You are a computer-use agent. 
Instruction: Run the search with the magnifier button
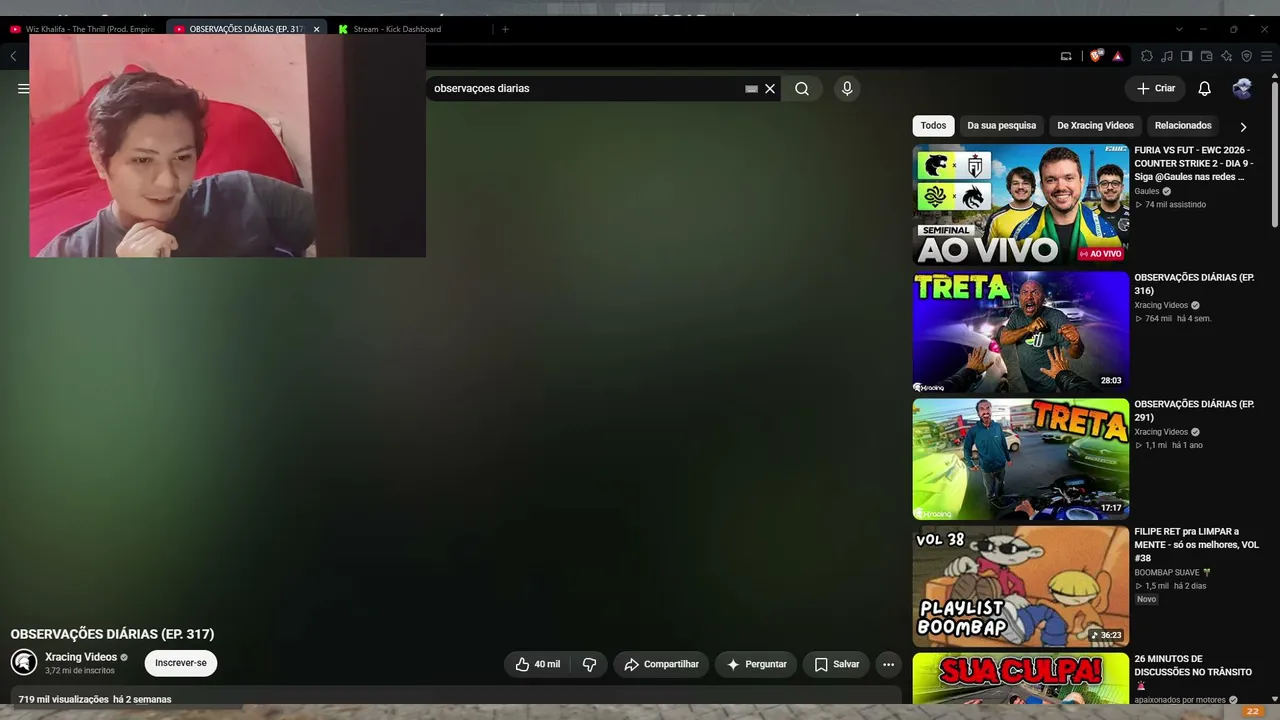(802, 89)
